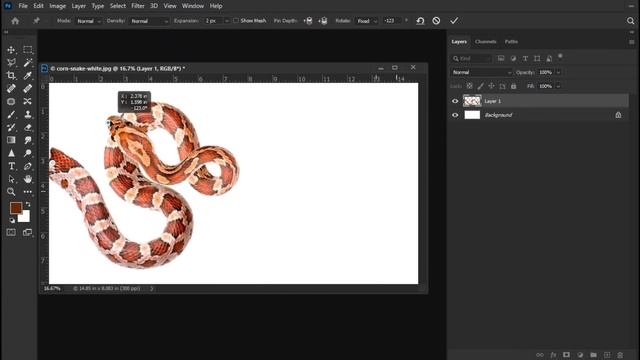Click the Puppet Warp pin tool preset icon
This screenshot has width=640, height=360.
pos(36,21)
